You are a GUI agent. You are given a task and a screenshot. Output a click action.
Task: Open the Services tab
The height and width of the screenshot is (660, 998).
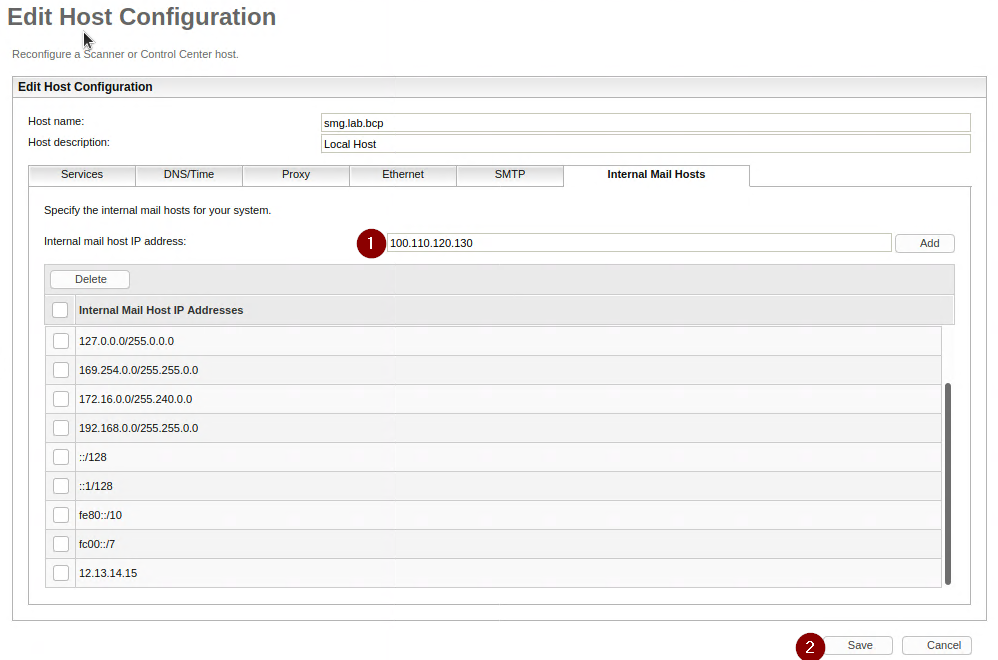(x=82, y=175)
